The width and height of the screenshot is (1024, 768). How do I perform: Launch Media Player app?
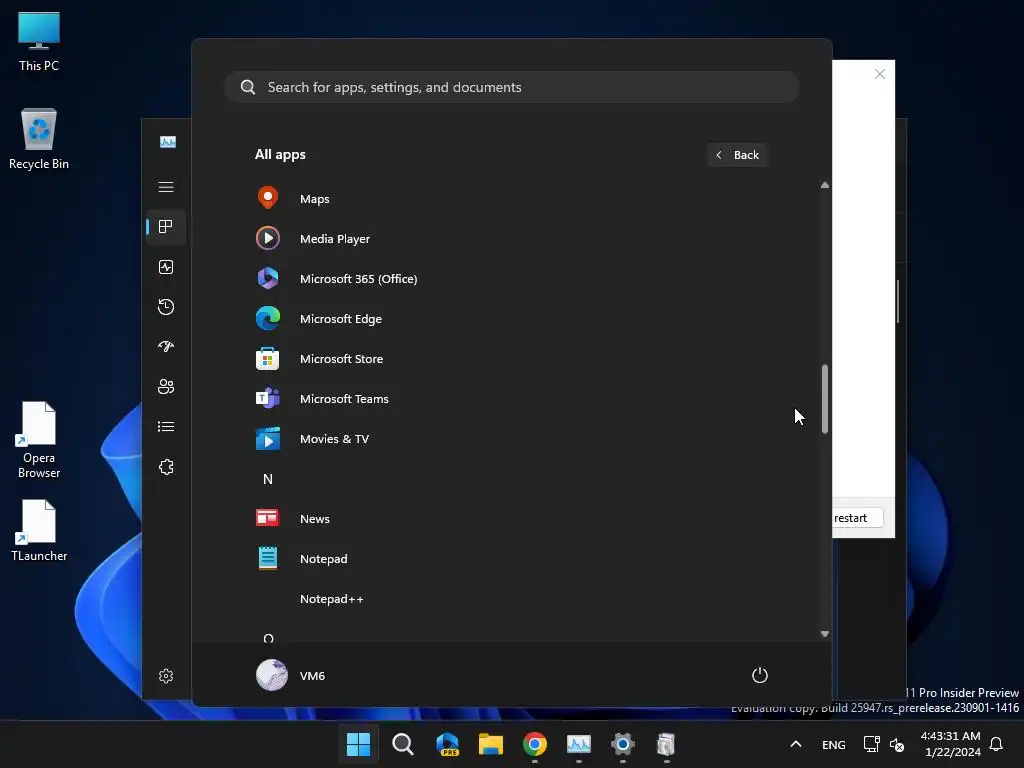click(x=511, y=238)
